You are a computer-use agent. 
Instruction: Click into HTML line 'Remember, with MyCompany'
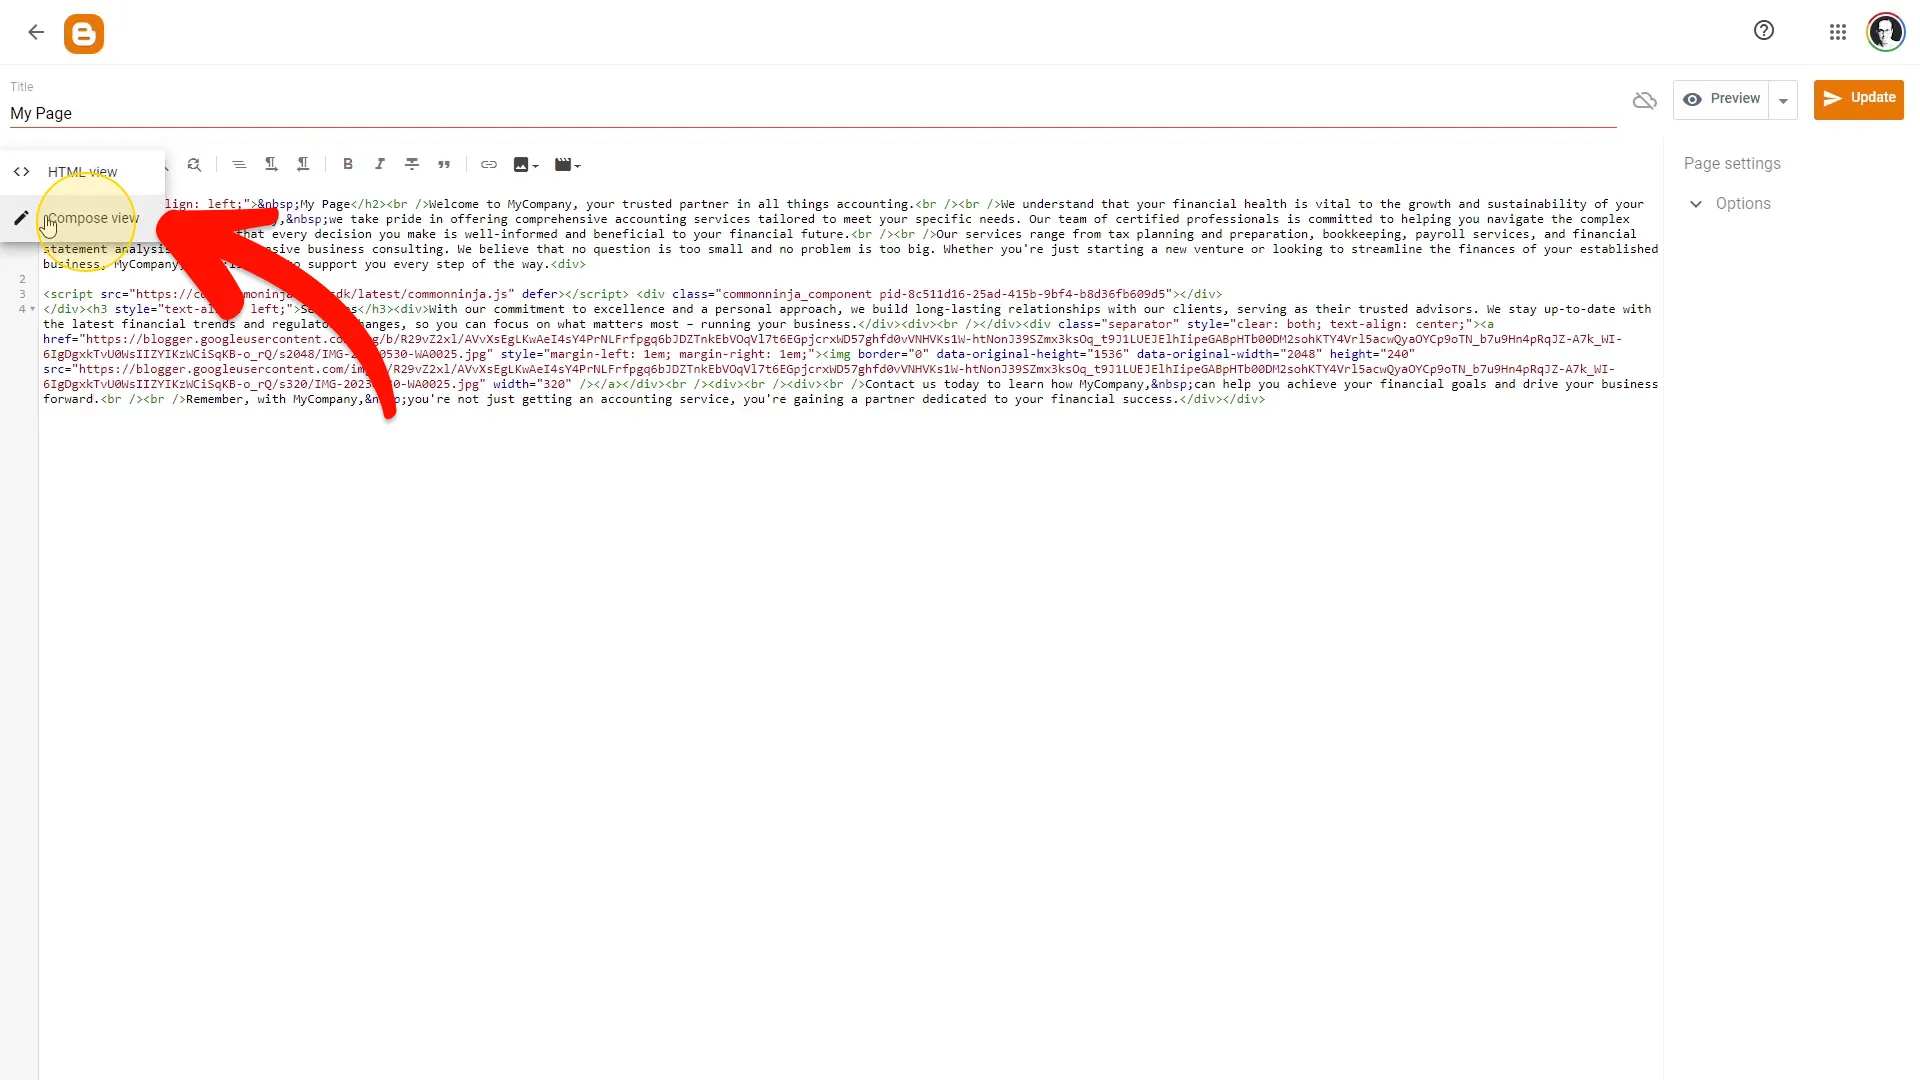click(273, 399)
